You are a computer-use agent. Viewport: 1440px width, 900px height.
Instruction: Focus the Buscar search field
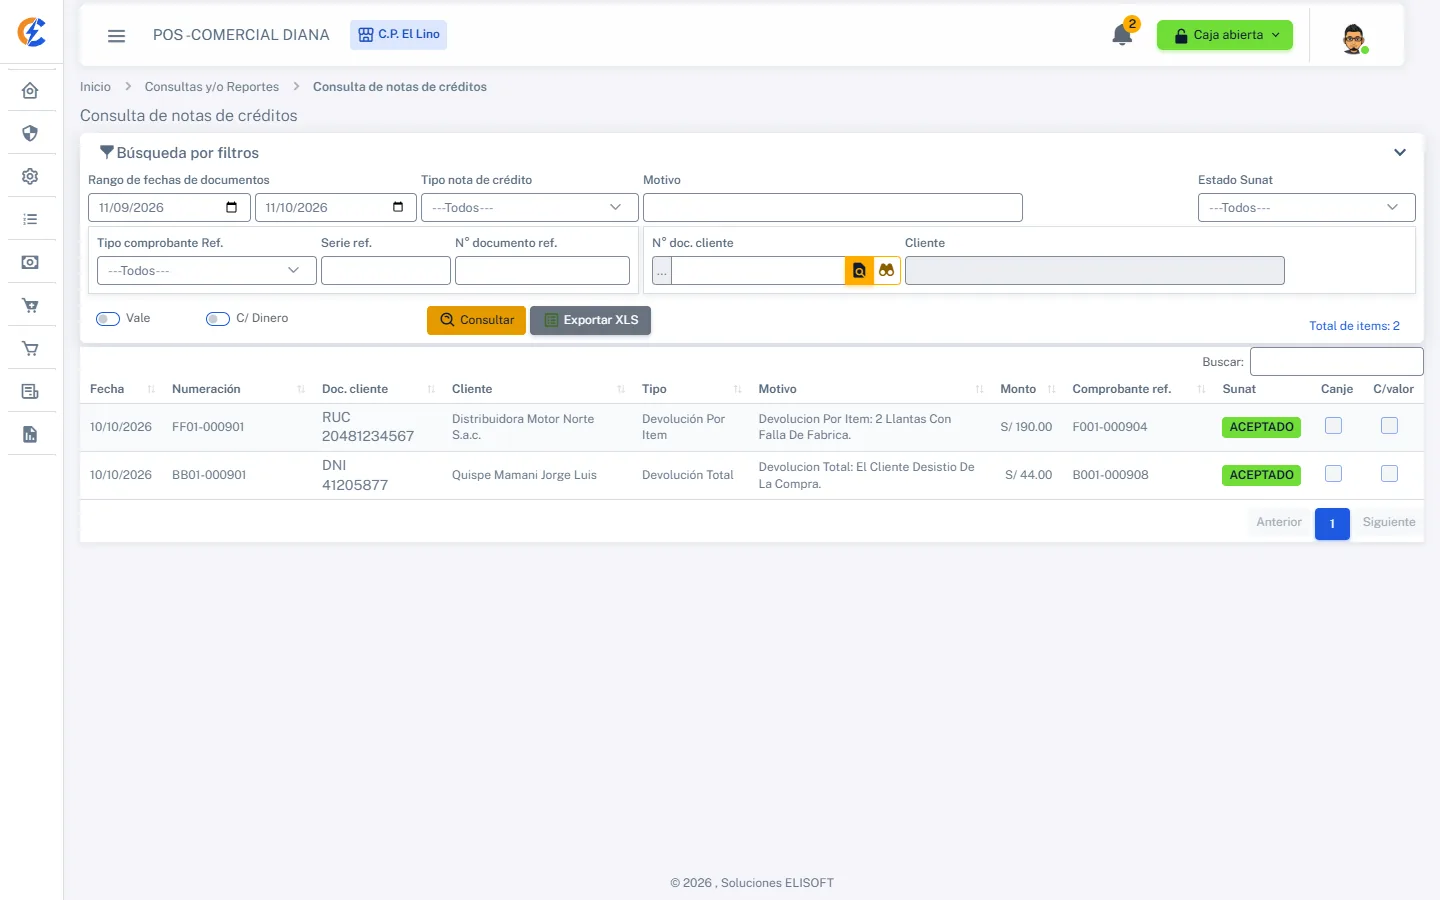(x=1336, y=362)
